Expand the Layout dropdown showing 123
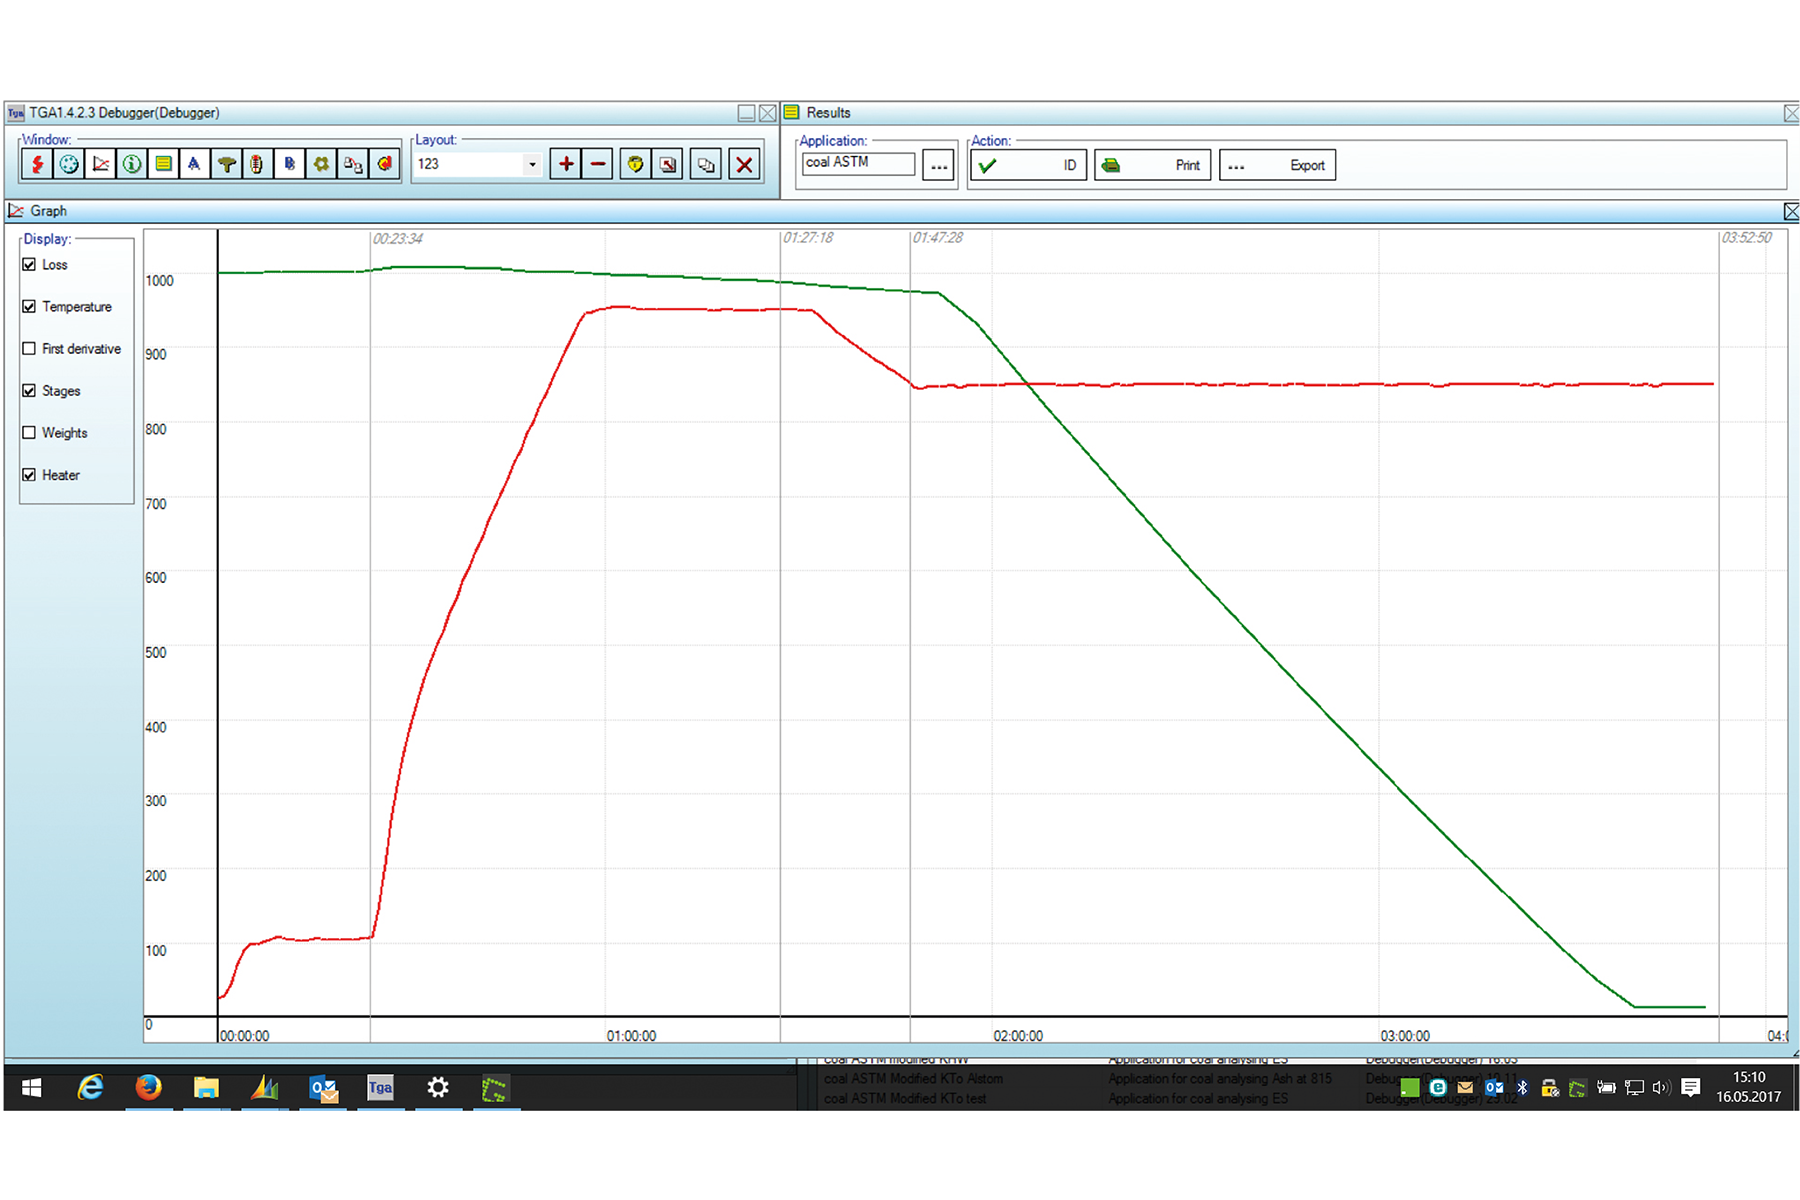 (532, 164)
